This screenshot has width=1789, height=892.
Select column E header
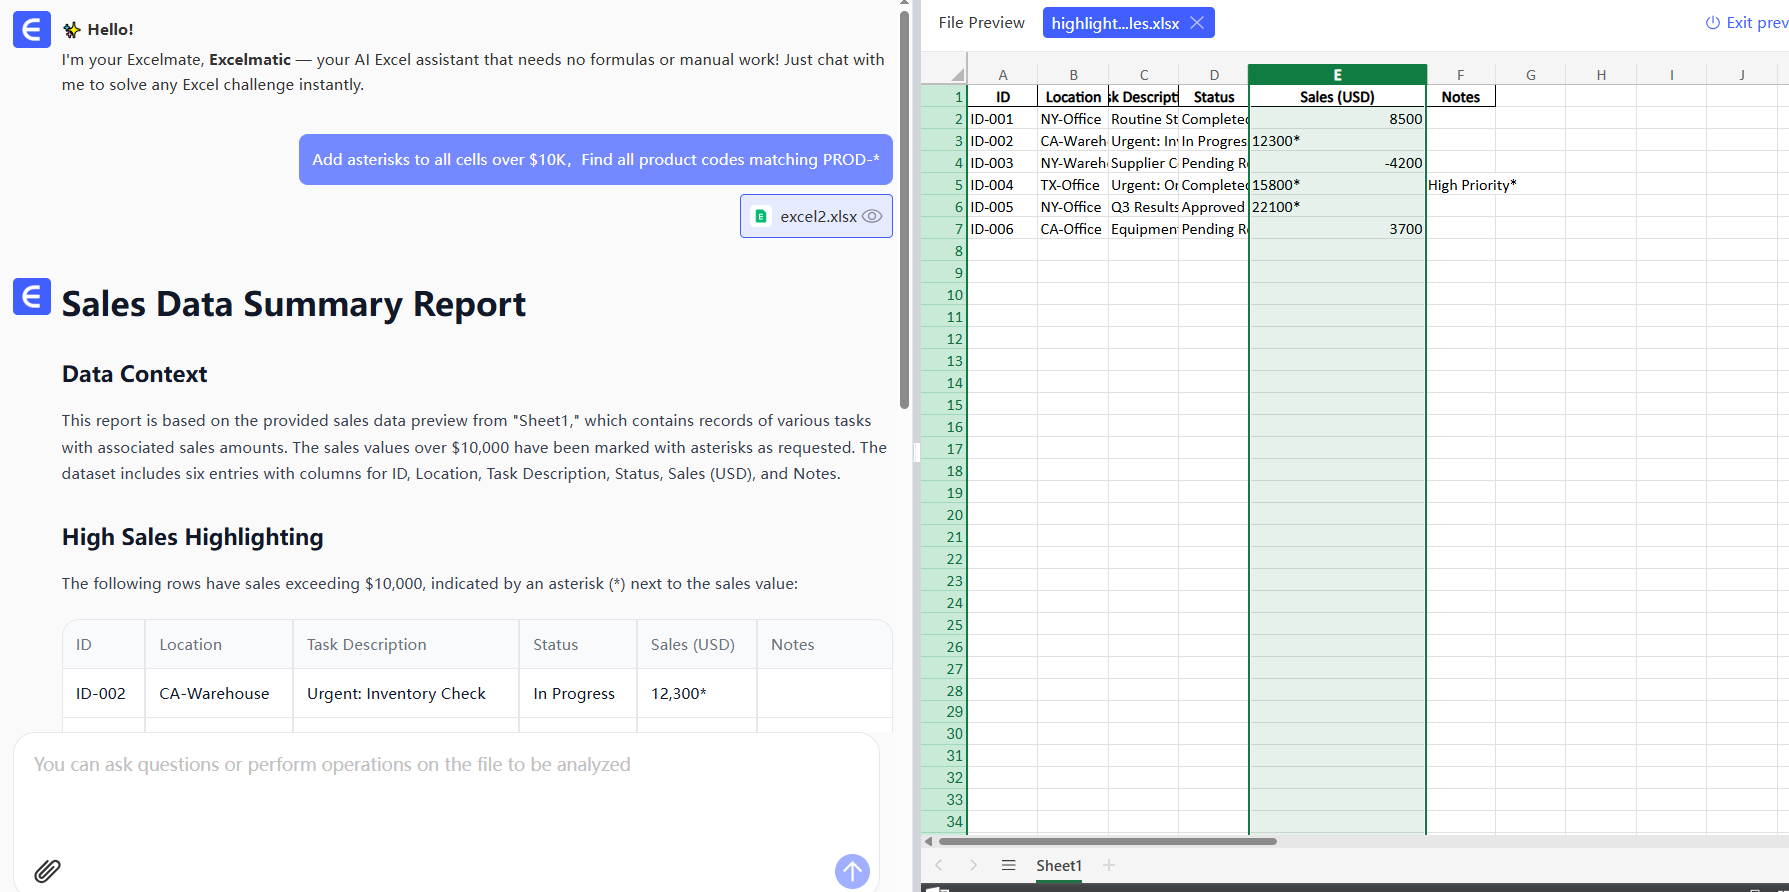click(x=1337, y=75)
